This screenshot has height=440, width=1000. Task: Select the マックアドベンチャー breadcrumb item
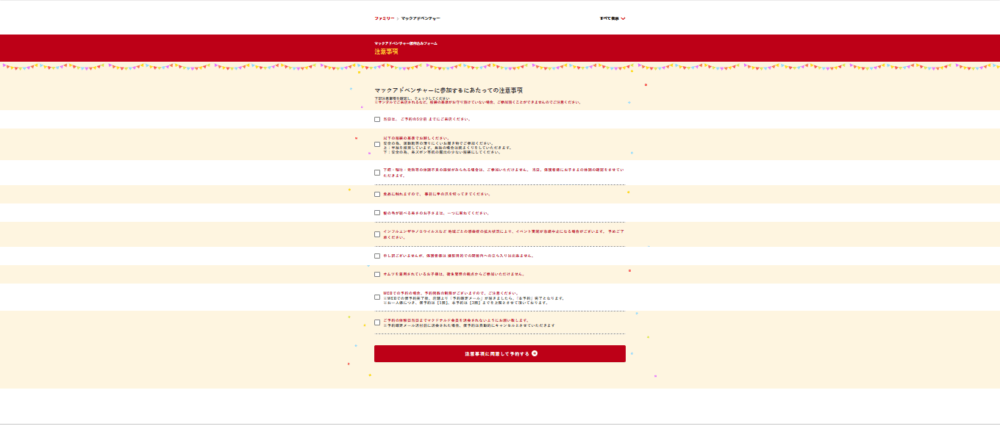pyautogui.click(x=420, y=18)
